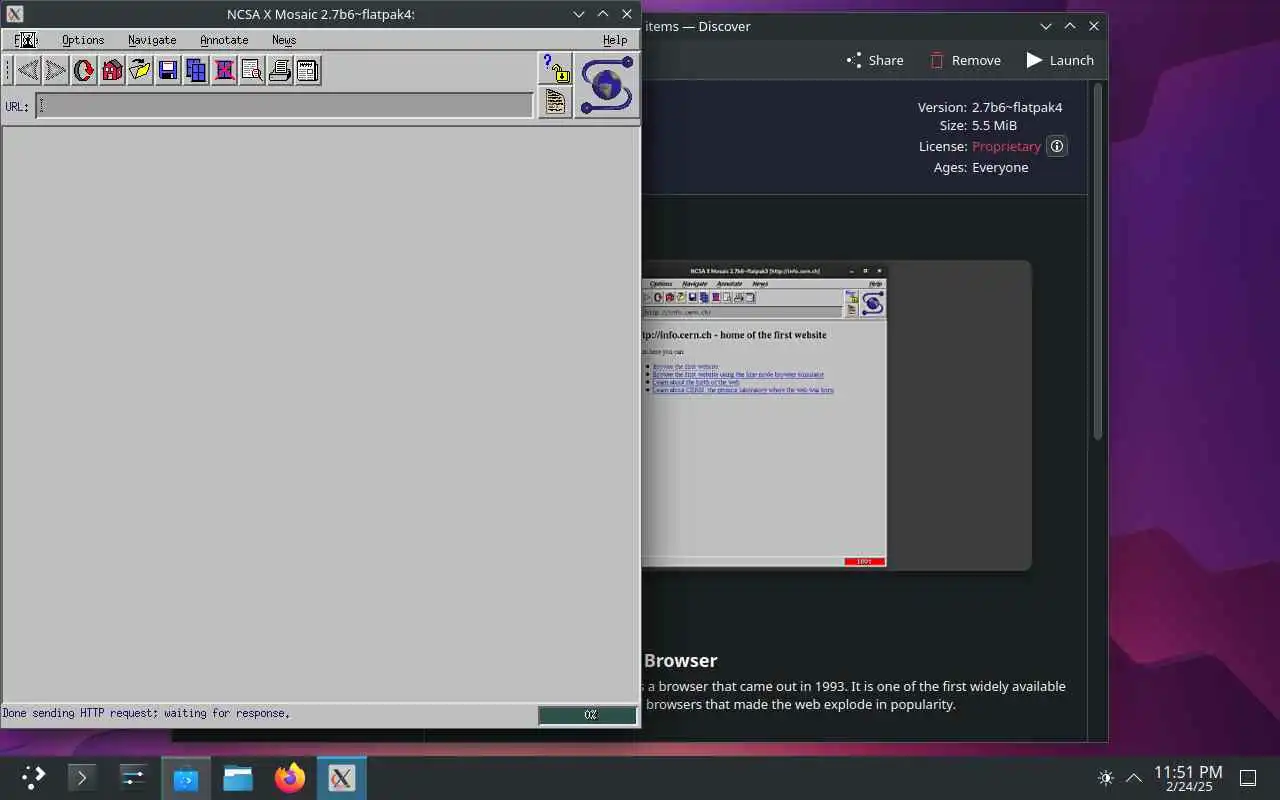The width and height of the screenshot is (1280, 800).
Task: Click the 0% progress indicator in the status bar
Action: [588, 715]
